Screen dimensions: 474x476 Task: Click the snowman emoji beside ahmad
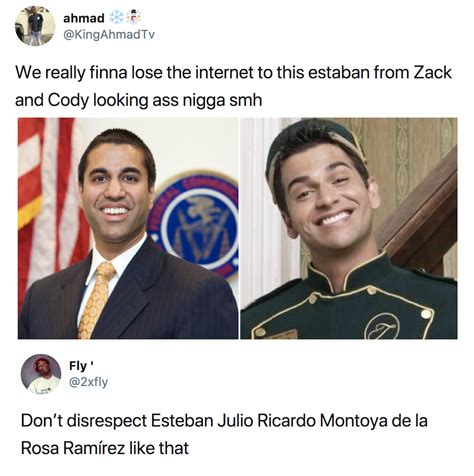(134, 17)
